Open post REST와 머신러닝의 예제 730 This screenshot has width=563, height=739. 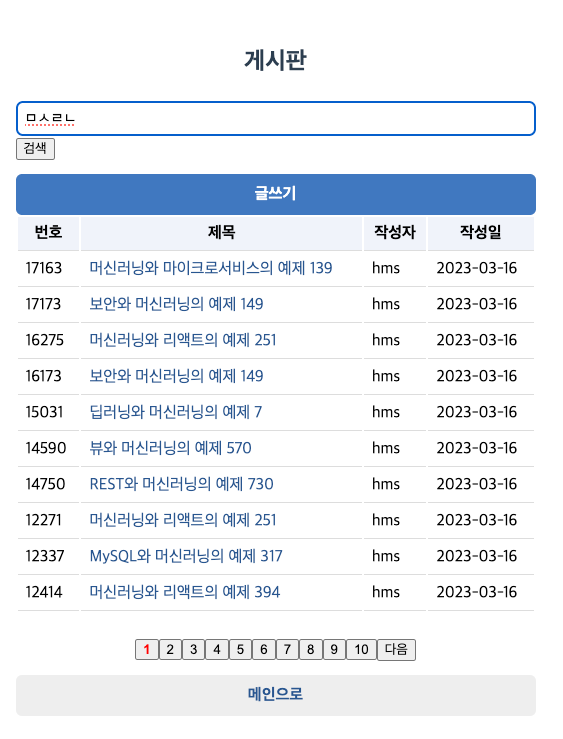181,484
